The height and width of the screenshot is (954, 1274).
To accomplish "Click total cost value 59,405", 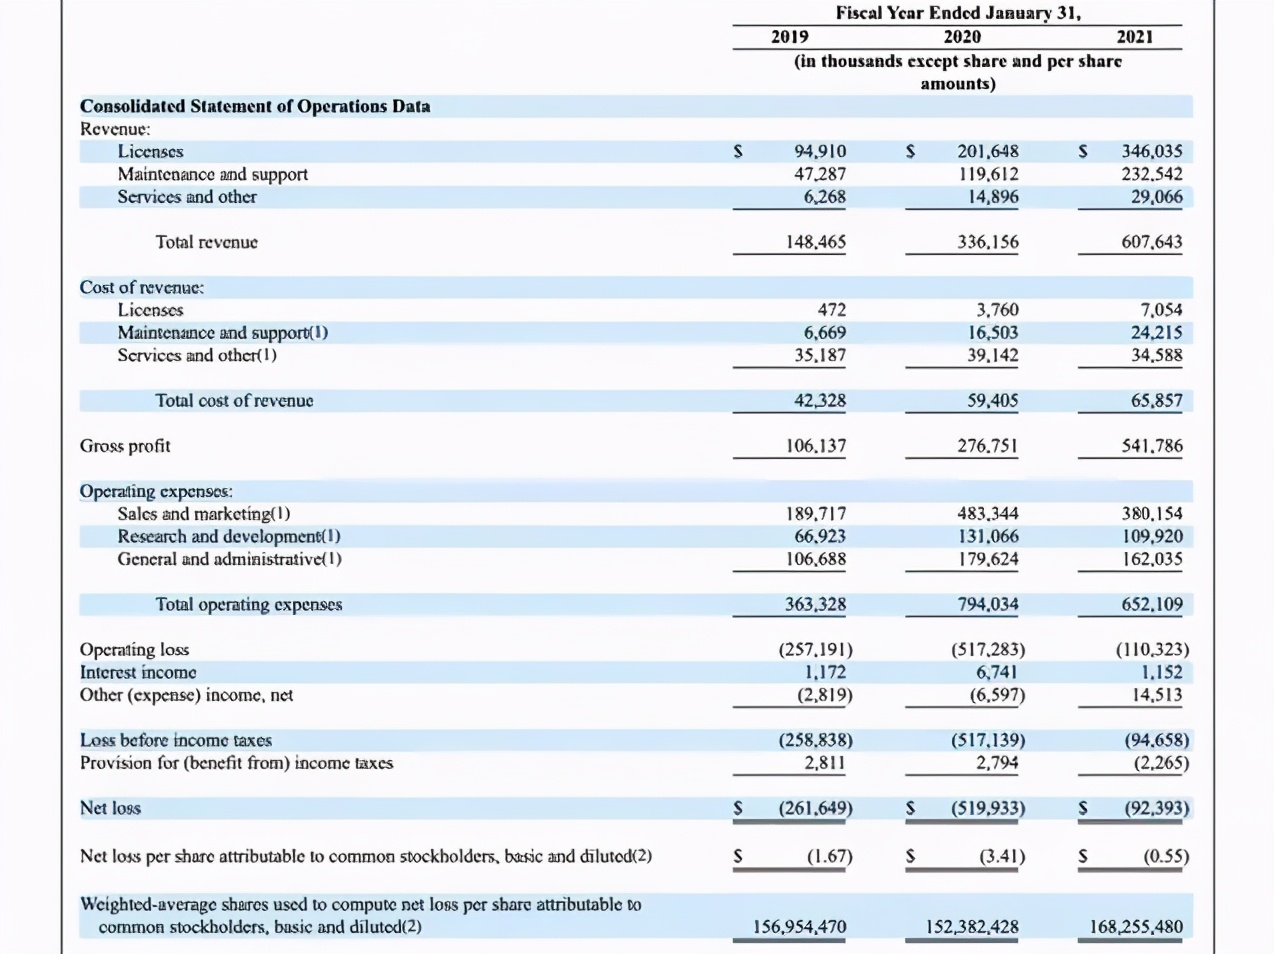I will [993, 401].
